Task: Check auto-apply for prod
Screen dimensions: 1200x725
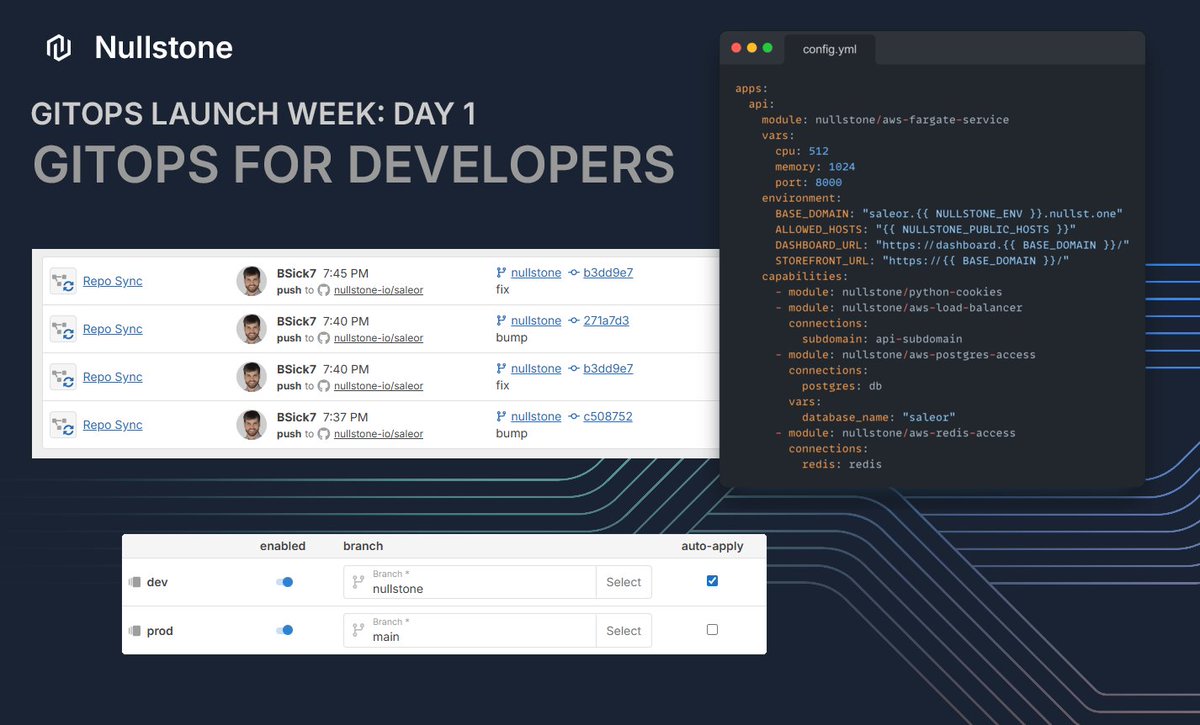Action: [x=712, y=630]
